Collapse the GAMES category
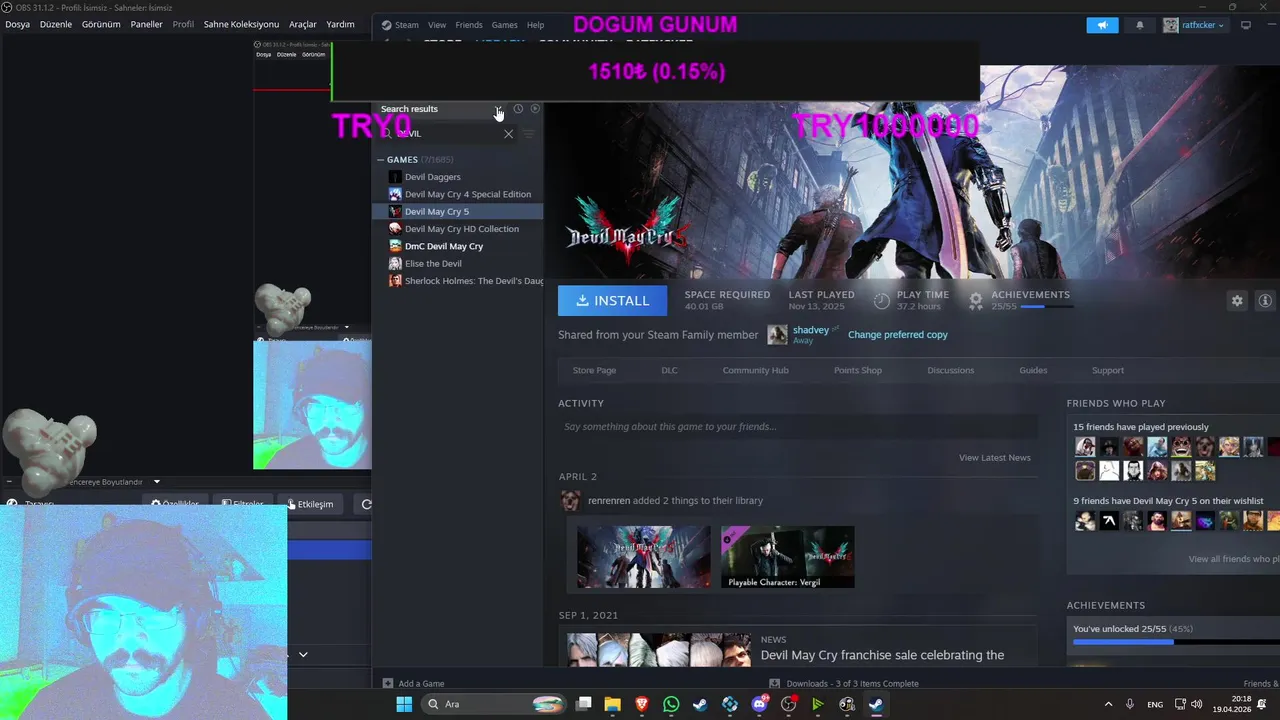The height and width of the screenshot is (720, 1280). [380, 160]
